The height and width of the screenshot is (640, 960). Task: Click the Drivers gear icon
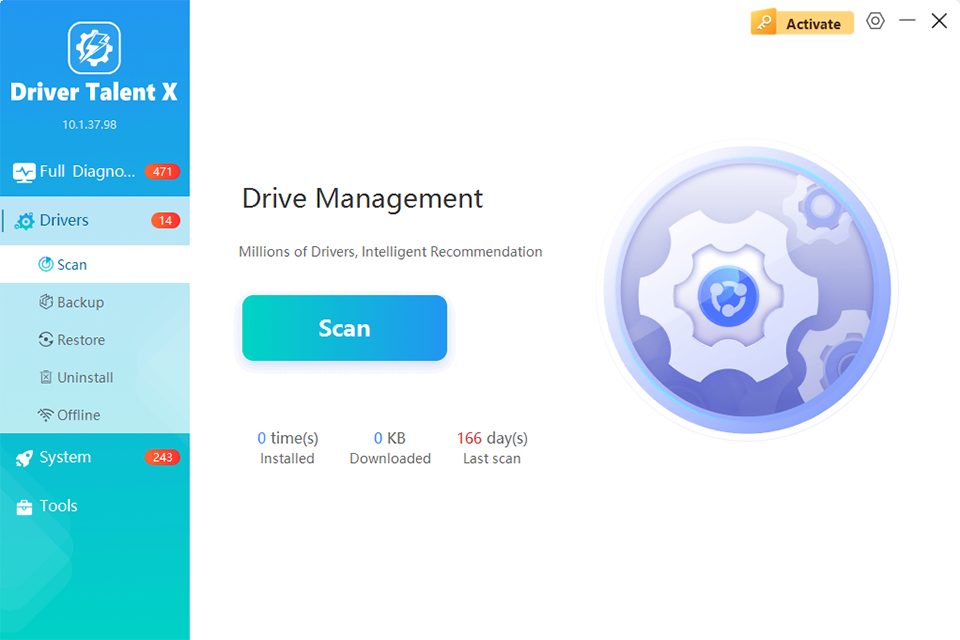24,220
